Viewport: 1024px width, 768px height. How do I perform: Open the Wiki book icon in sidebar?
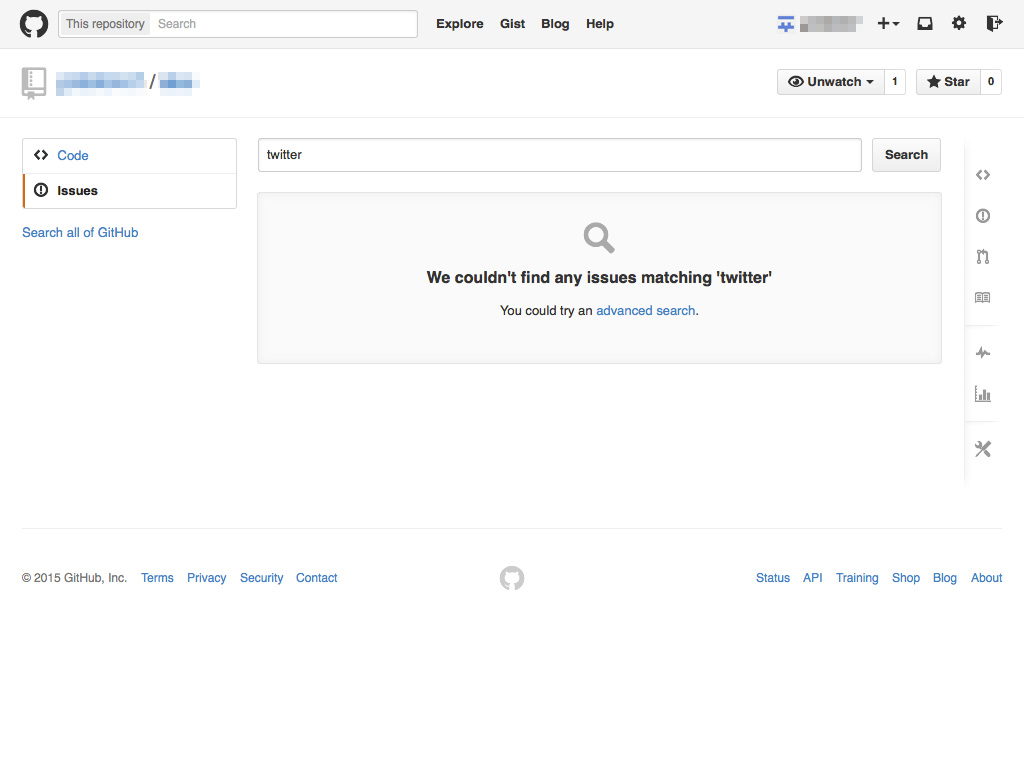tap(983, 298)
